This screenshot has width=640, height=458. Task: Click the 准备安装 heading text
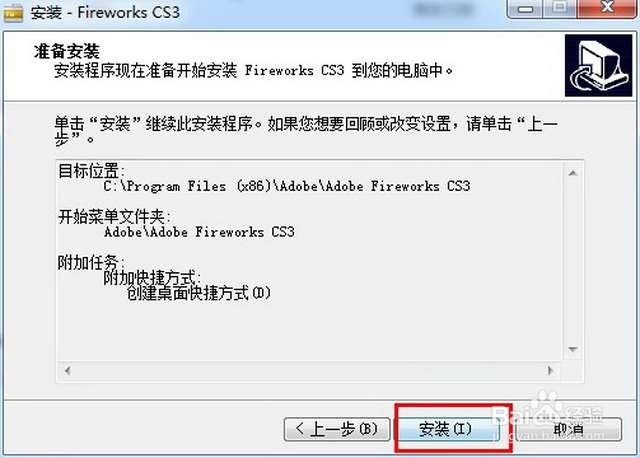pos(67,51)
